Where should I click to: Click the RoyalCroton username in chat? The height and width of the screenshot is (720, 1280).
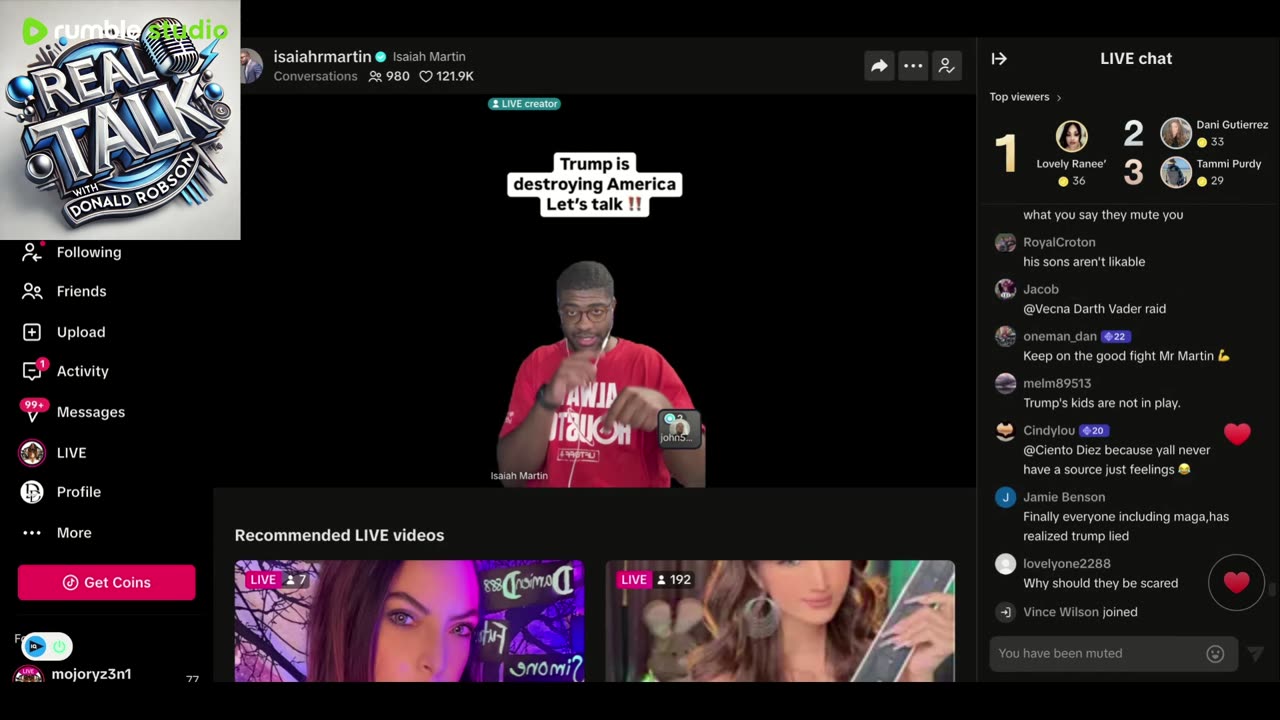point(1059,243)
